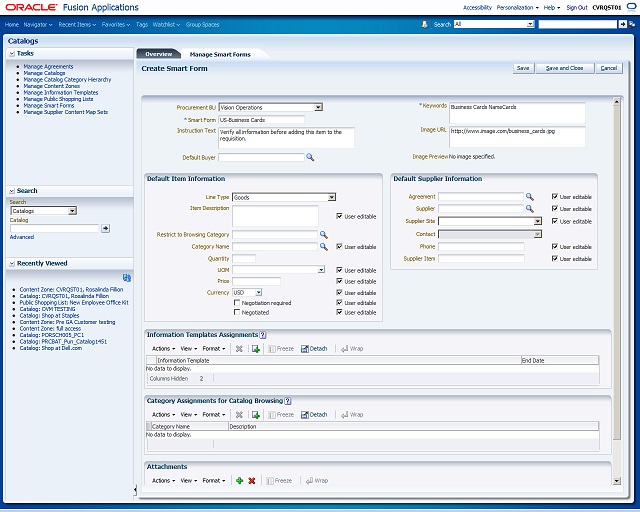Open the global search All dropdown
Screen dimensions: 640x512
pos(530,24)
